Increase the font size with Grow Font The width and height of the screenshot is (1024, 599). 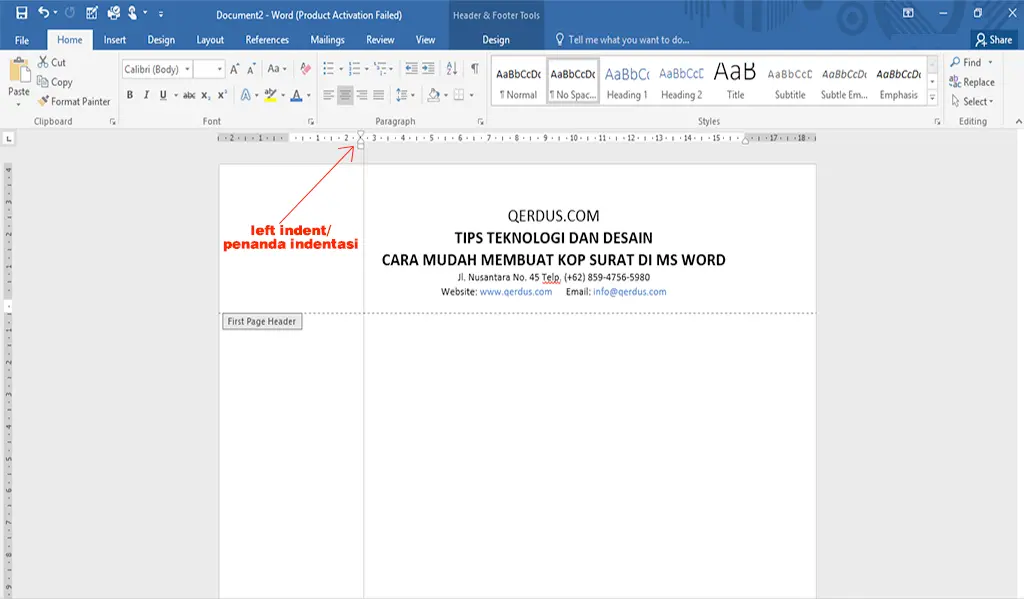(x=234, y=69)
